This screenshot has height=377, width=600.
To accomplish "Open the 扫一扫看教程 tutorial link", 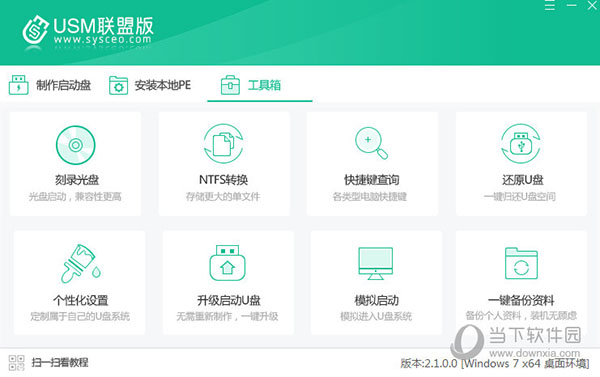I will tap(60, 362).
